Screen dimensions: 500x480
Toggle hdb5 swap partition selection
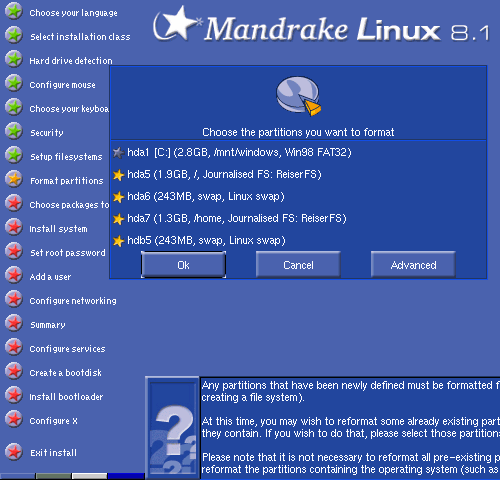(x=118, y=241)
